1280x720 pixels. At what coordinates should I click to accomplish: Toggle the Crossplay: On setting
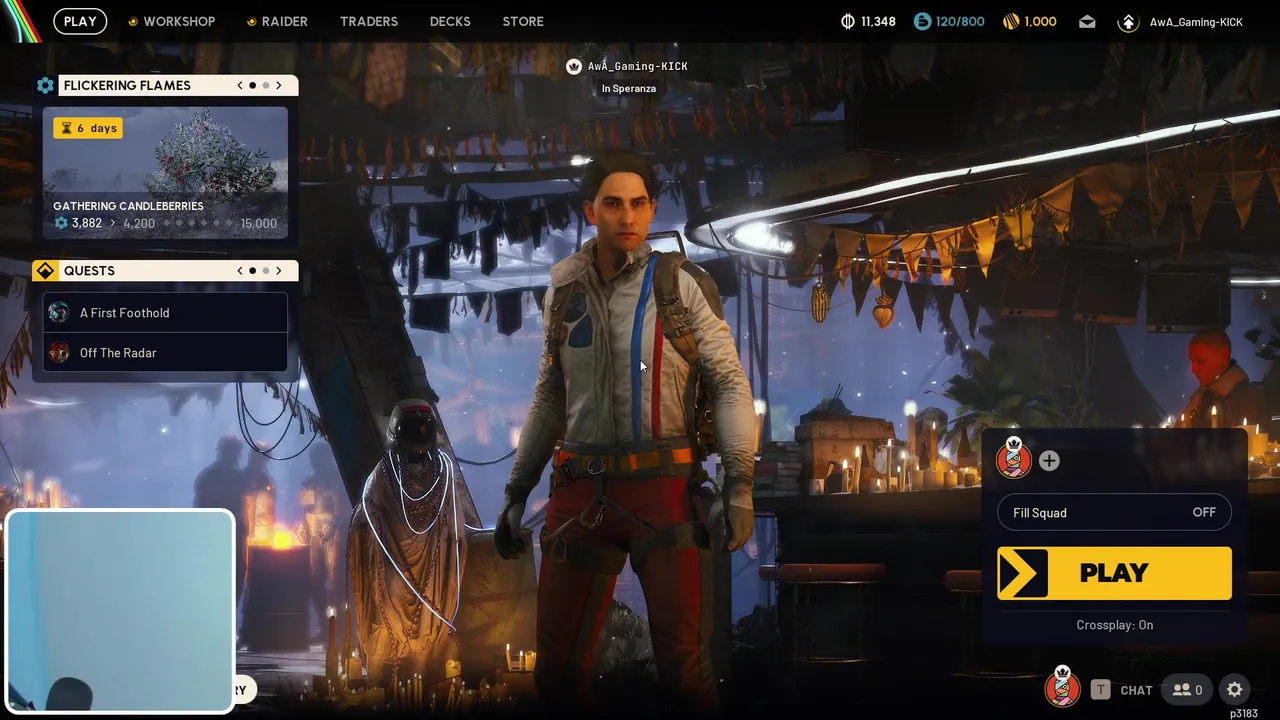tap(1114, 625)
